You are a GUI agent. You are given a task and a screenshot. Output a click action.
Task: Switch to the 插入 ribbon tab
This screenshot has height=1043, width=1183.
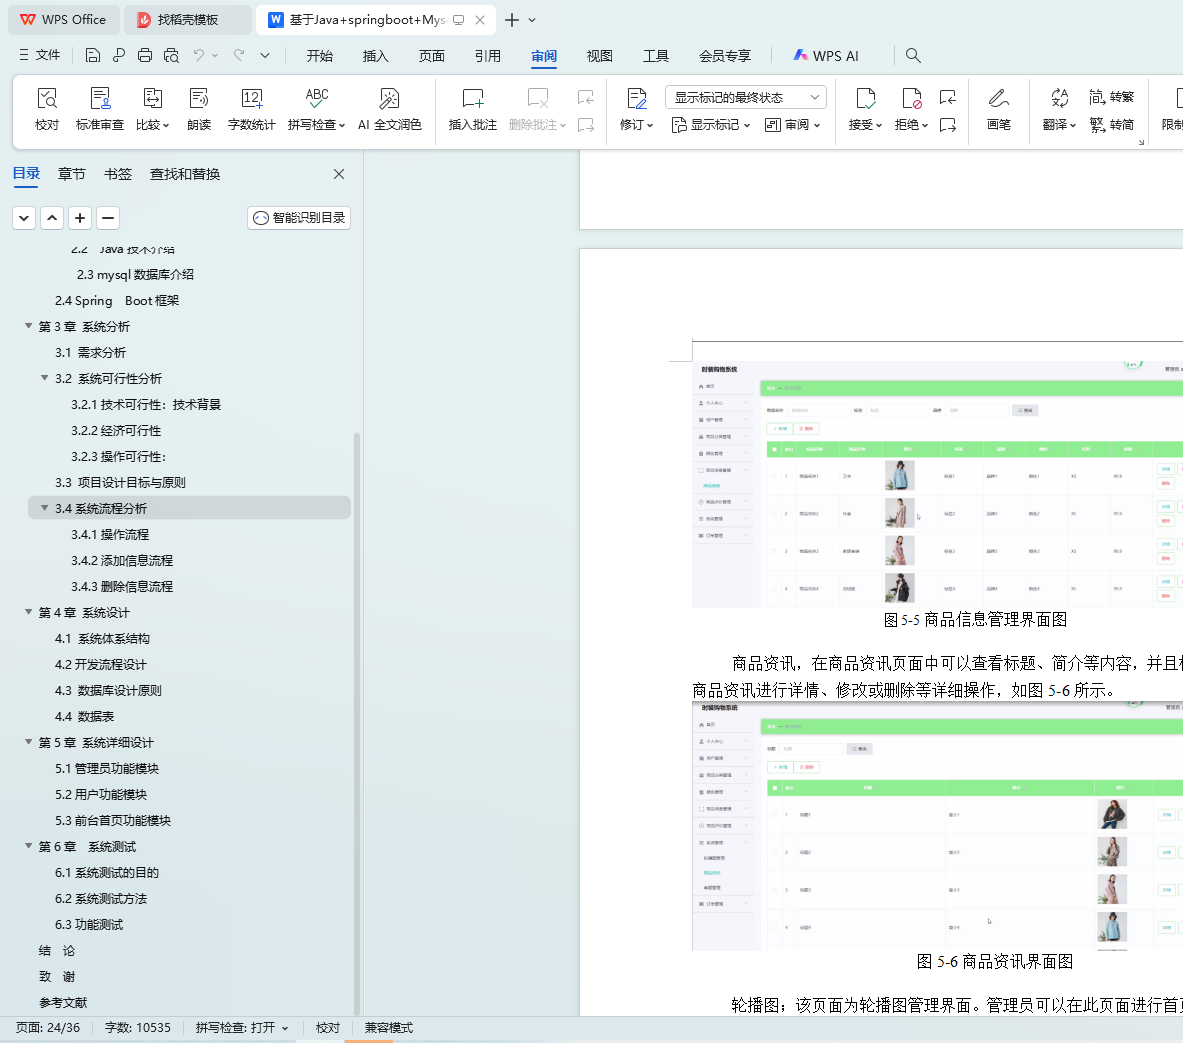pyautogui.click(x=376, y=56)
